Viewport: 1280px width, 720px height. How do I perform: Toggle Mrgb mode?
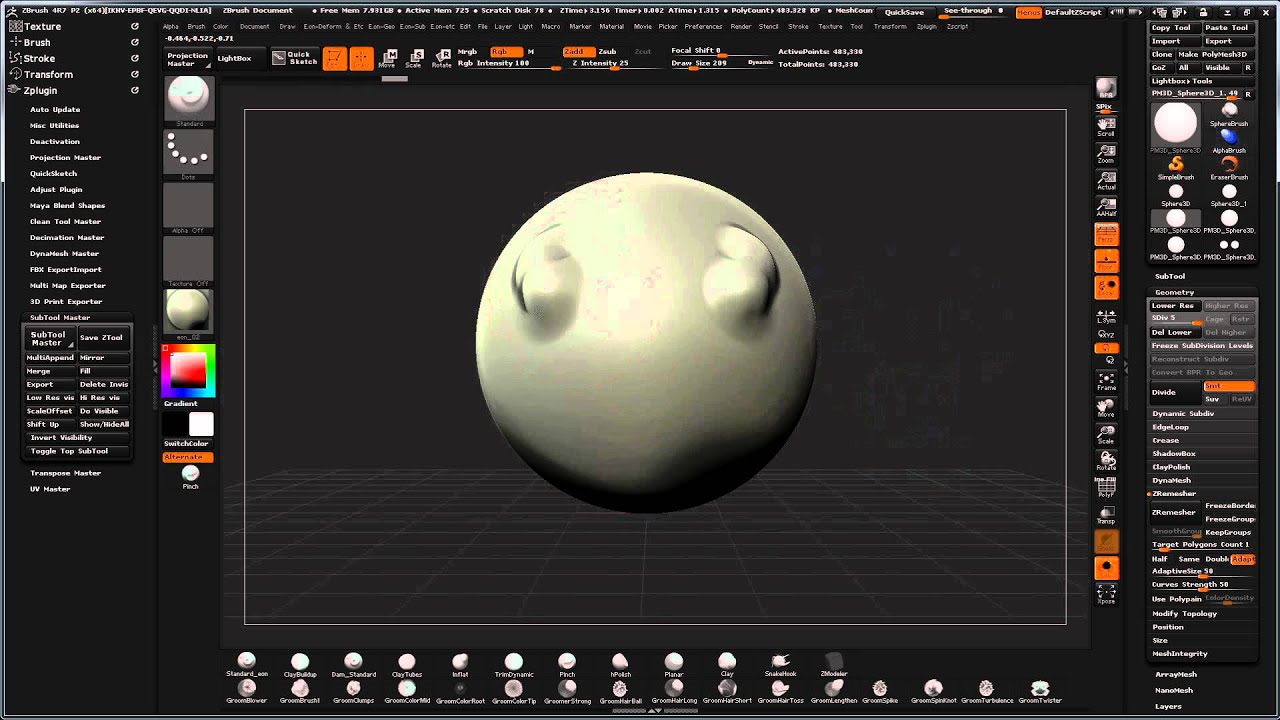click(x=467, y=51)
